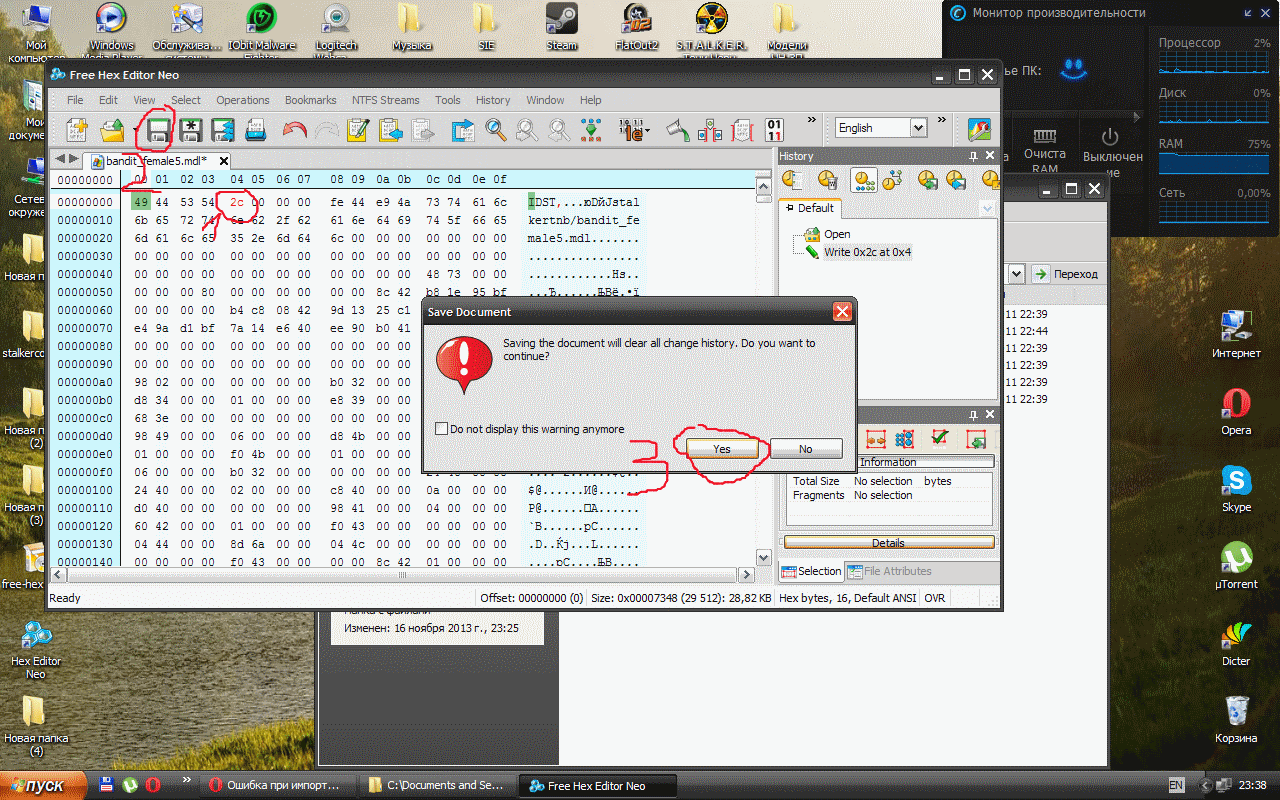Viewport: 1280px width, 800px height.
Task: Click the history branch tree icon
Action: [892, 180]
